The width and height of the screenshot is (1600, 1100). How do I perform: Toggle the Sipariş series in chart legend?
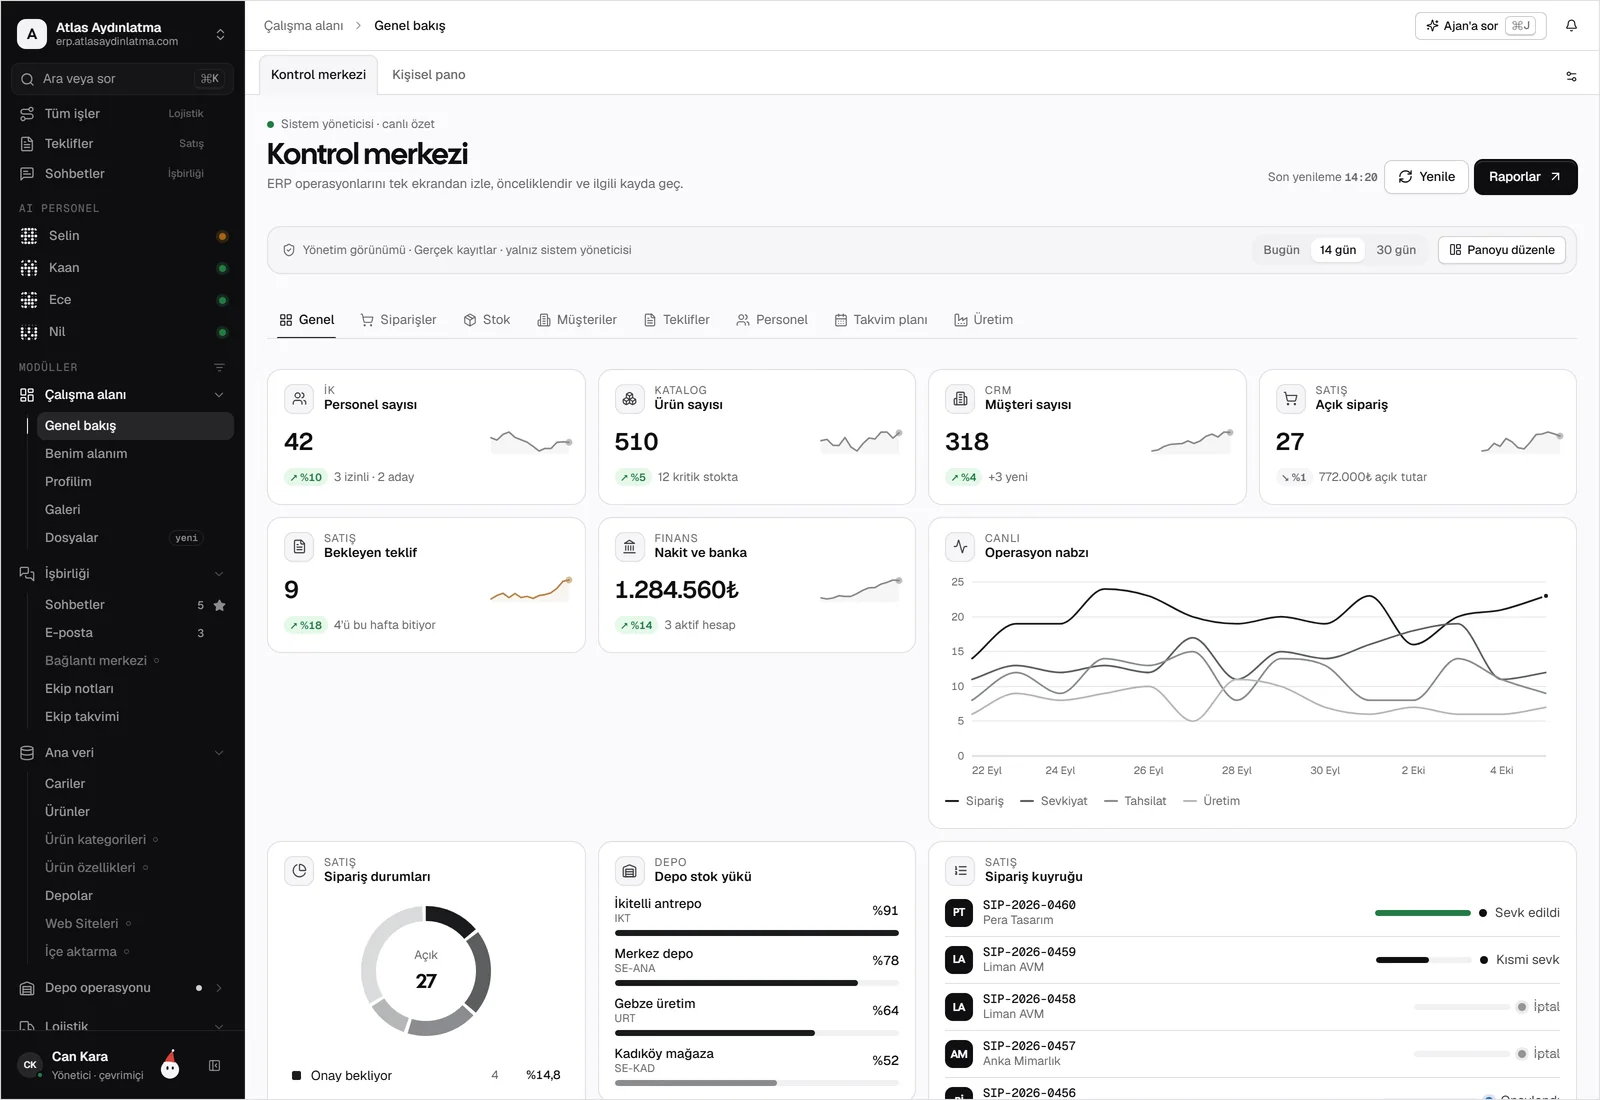point(975,801)
